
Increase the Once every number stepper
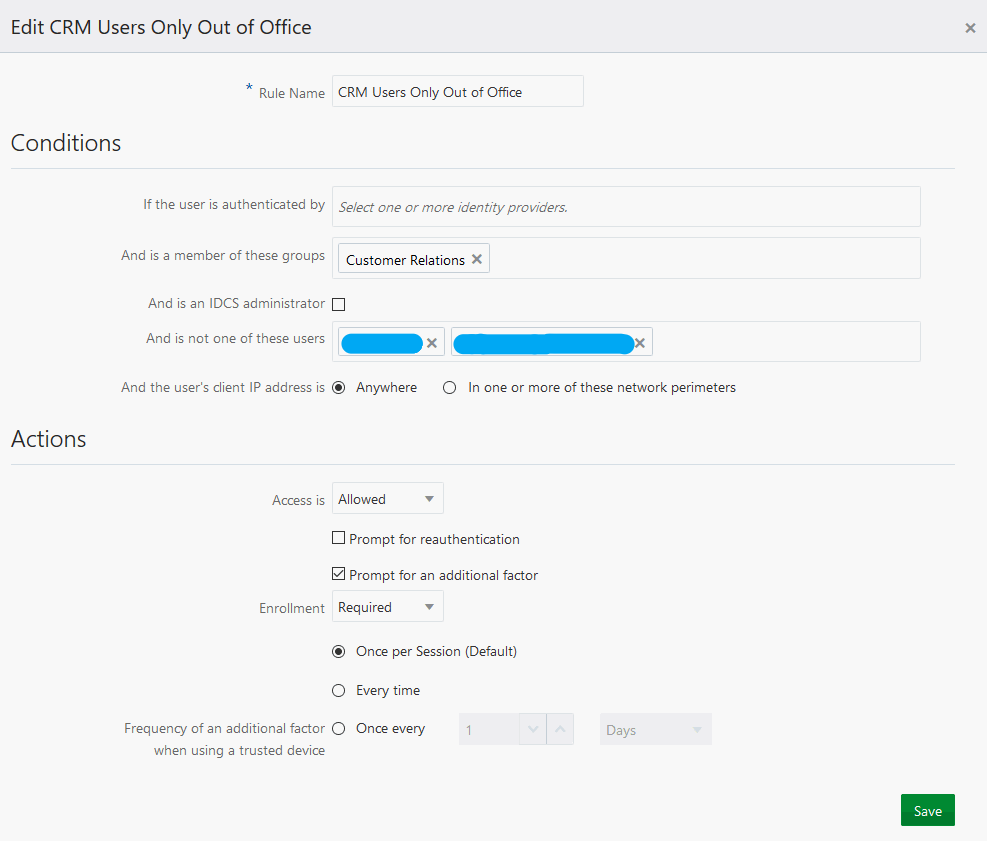562,729
